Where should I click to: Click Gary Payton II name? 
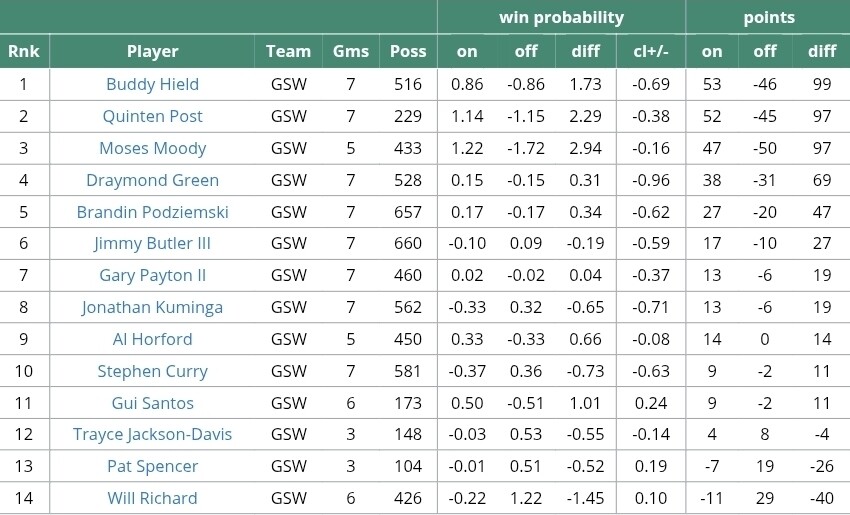pyautogui.click(x=152, y=275)
